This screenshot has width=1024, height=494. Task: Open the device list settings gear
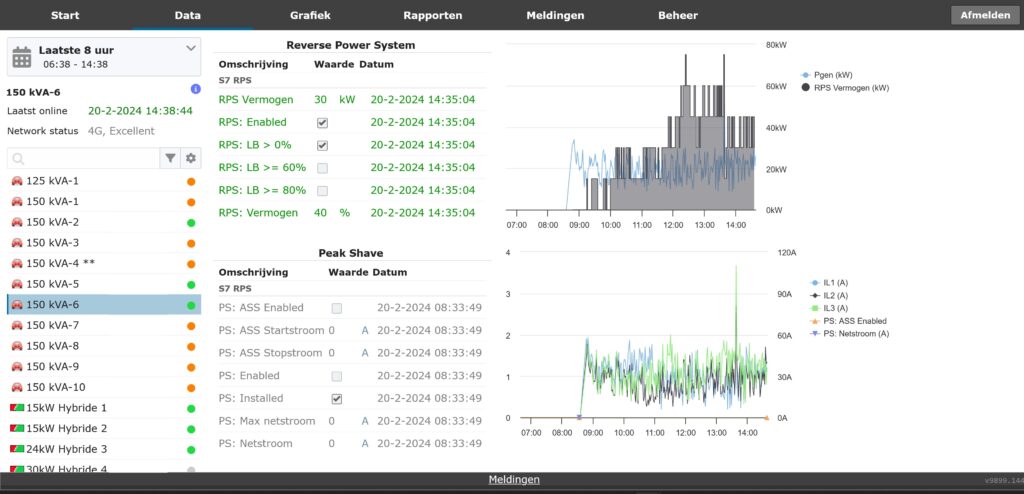[190, 158]
